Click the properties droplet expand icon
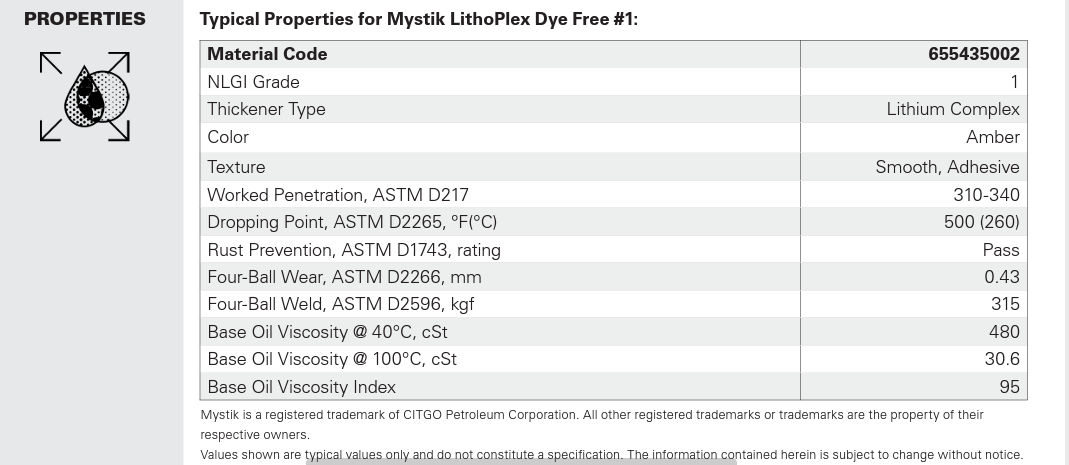The image size is (1069, 465). pyautogui.click(x=85, y=97)
